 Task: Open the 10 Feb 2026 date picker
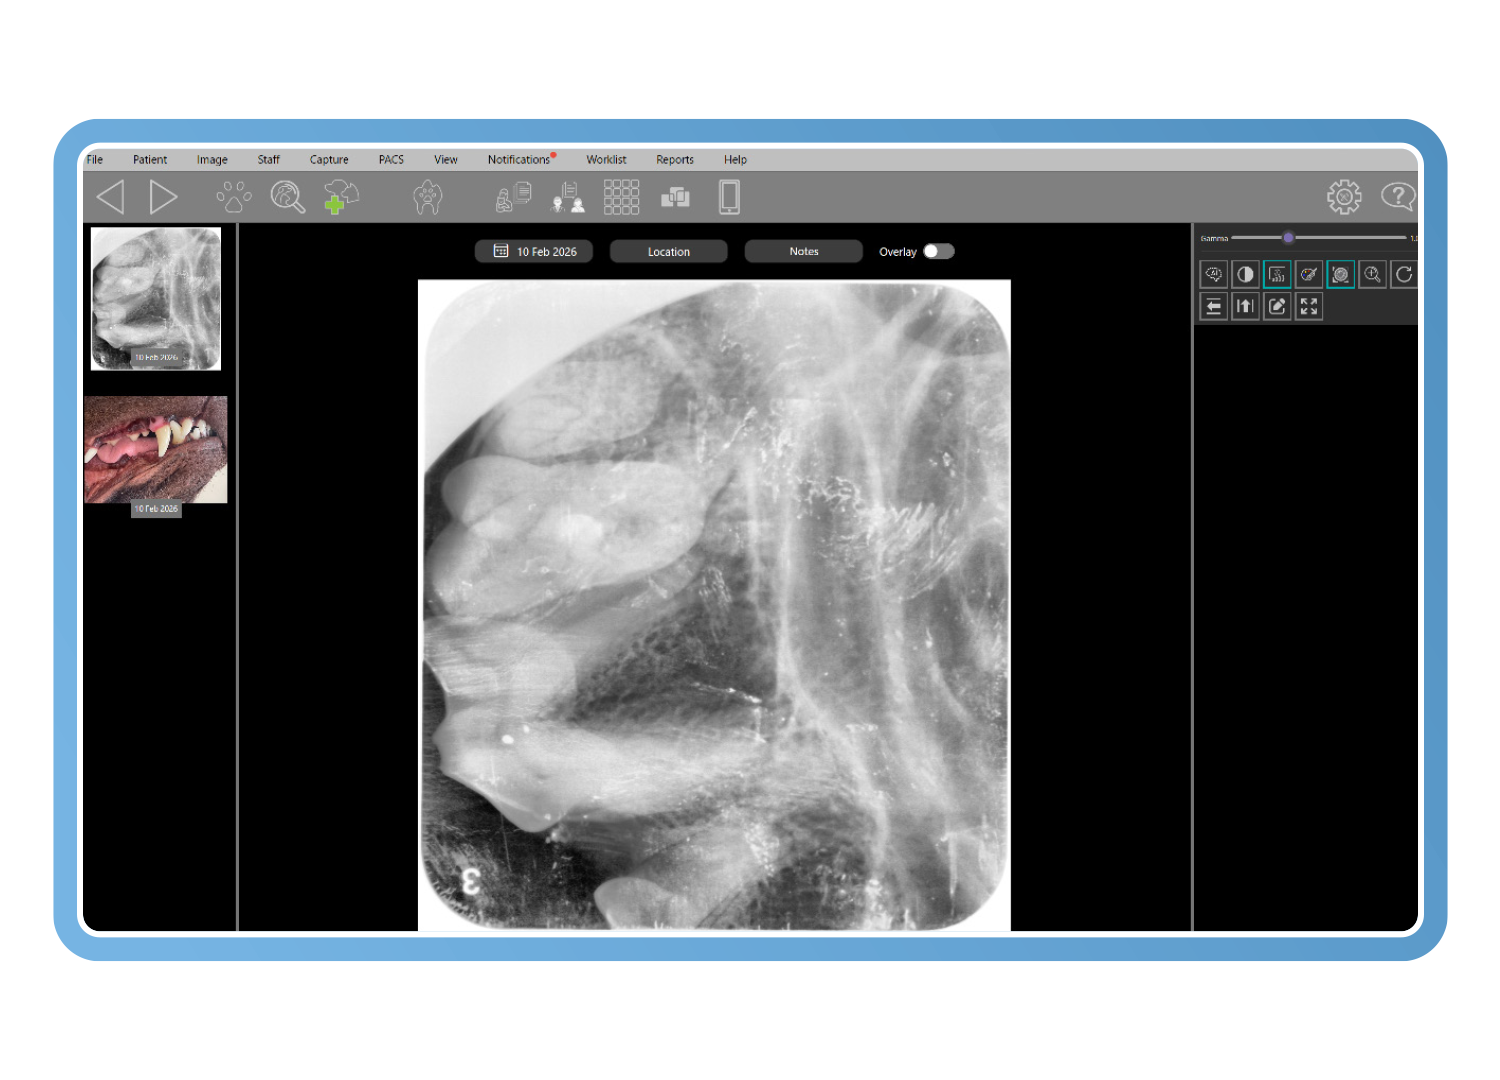pos(534,252)
